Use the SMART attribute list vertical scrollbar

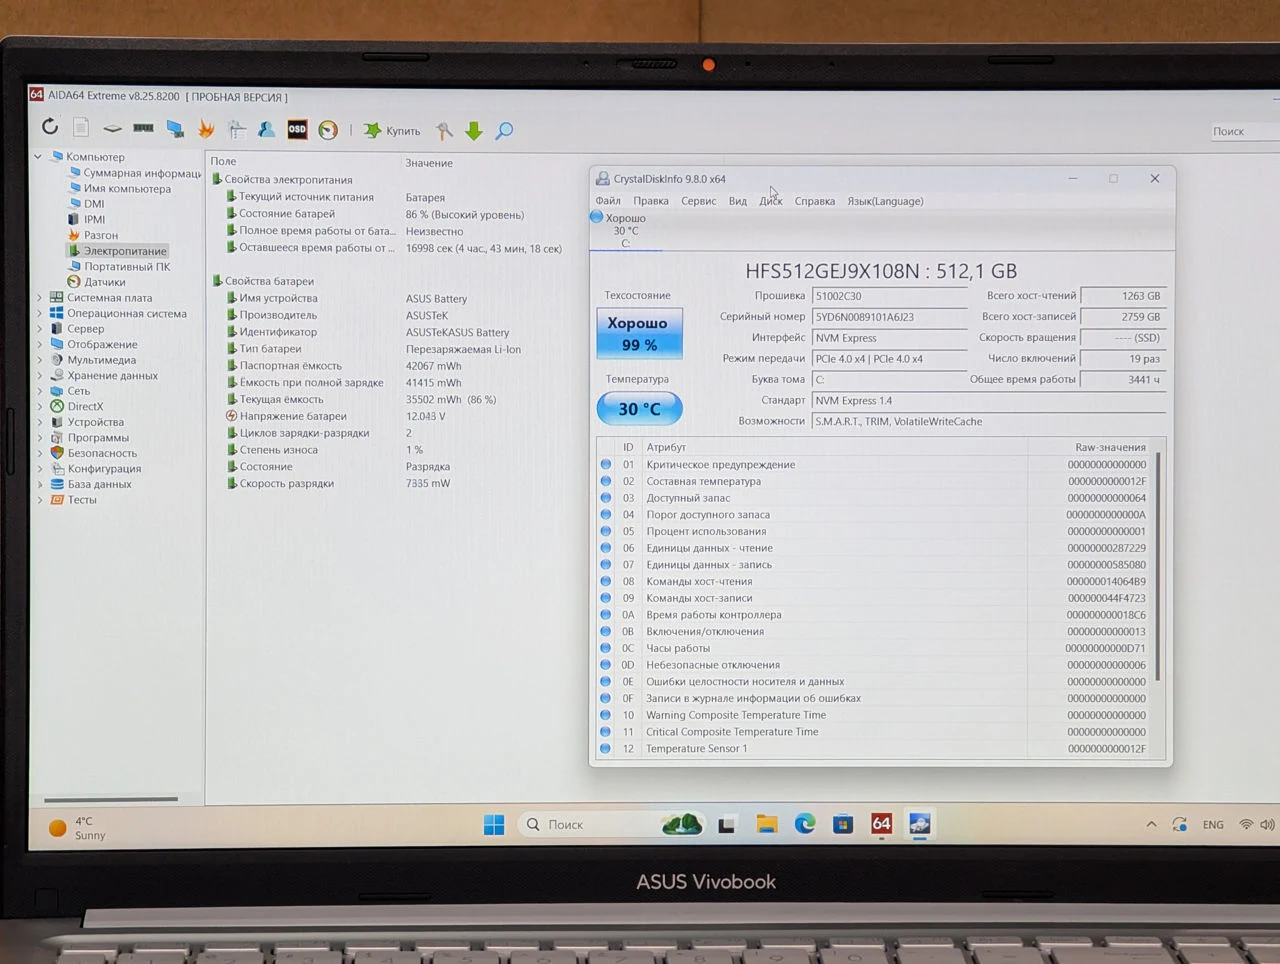pyautogui.click(x=1158, y=567)
